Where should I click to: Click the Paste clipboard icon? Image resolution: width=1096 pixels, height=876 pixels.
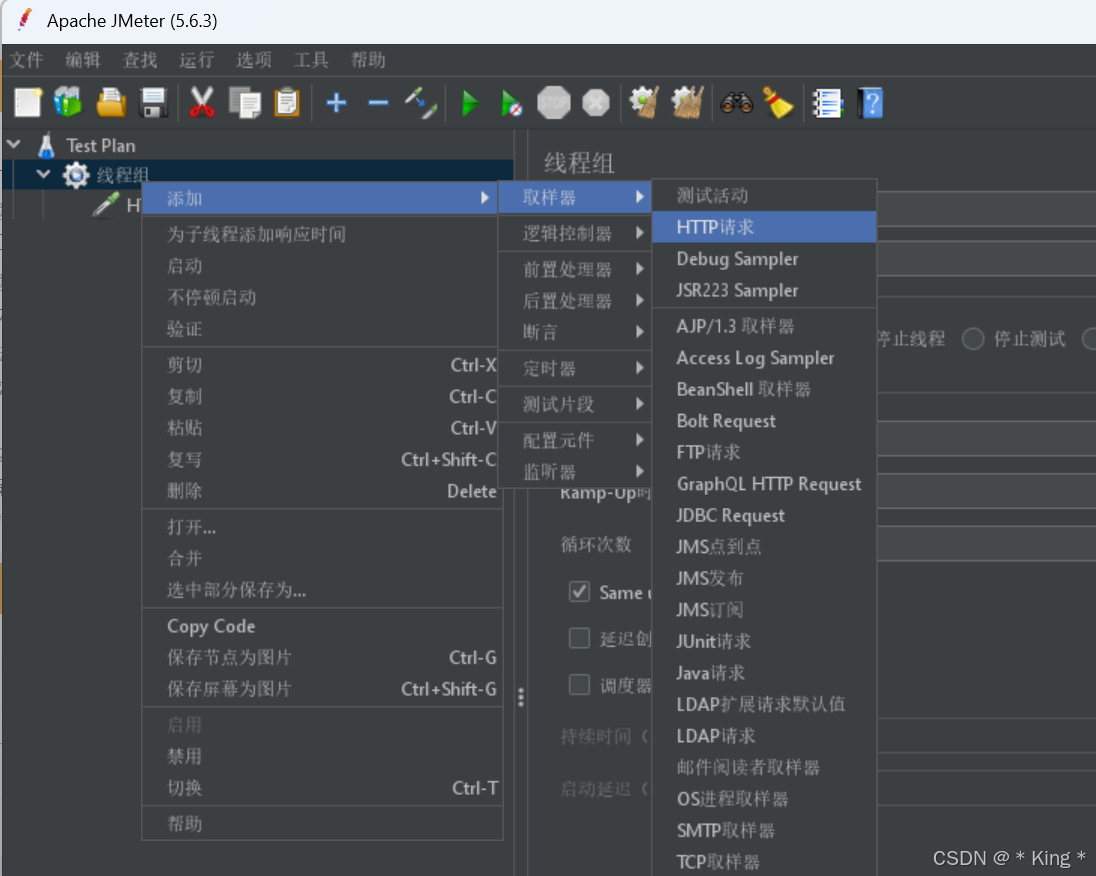287,103
